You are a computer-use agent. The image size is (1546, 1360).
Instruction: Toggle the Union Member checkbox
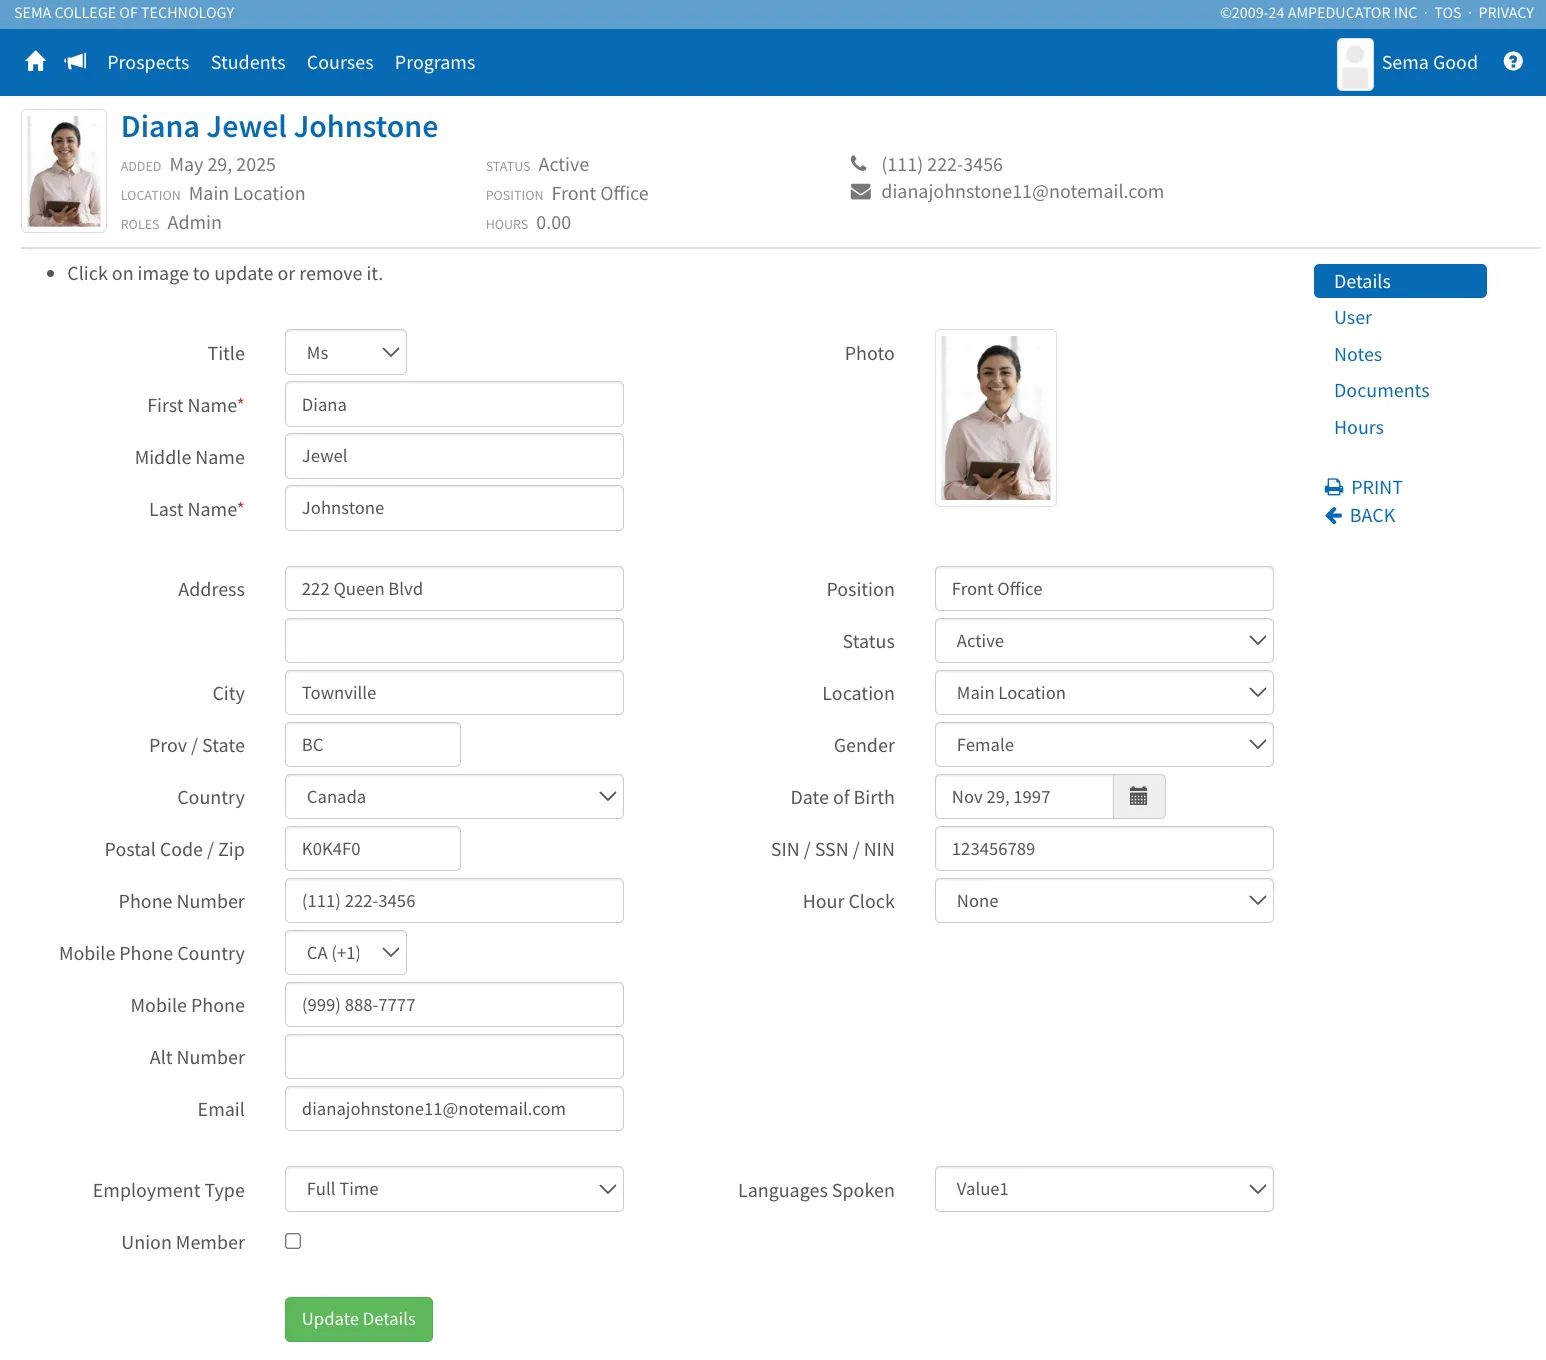click(293, 1241)
